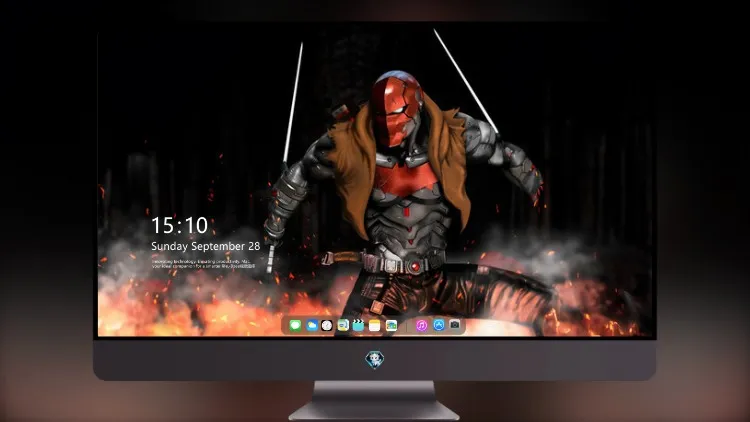Click the red helmet on the wallpaper

pyautogui.click(x=396, y=109)
